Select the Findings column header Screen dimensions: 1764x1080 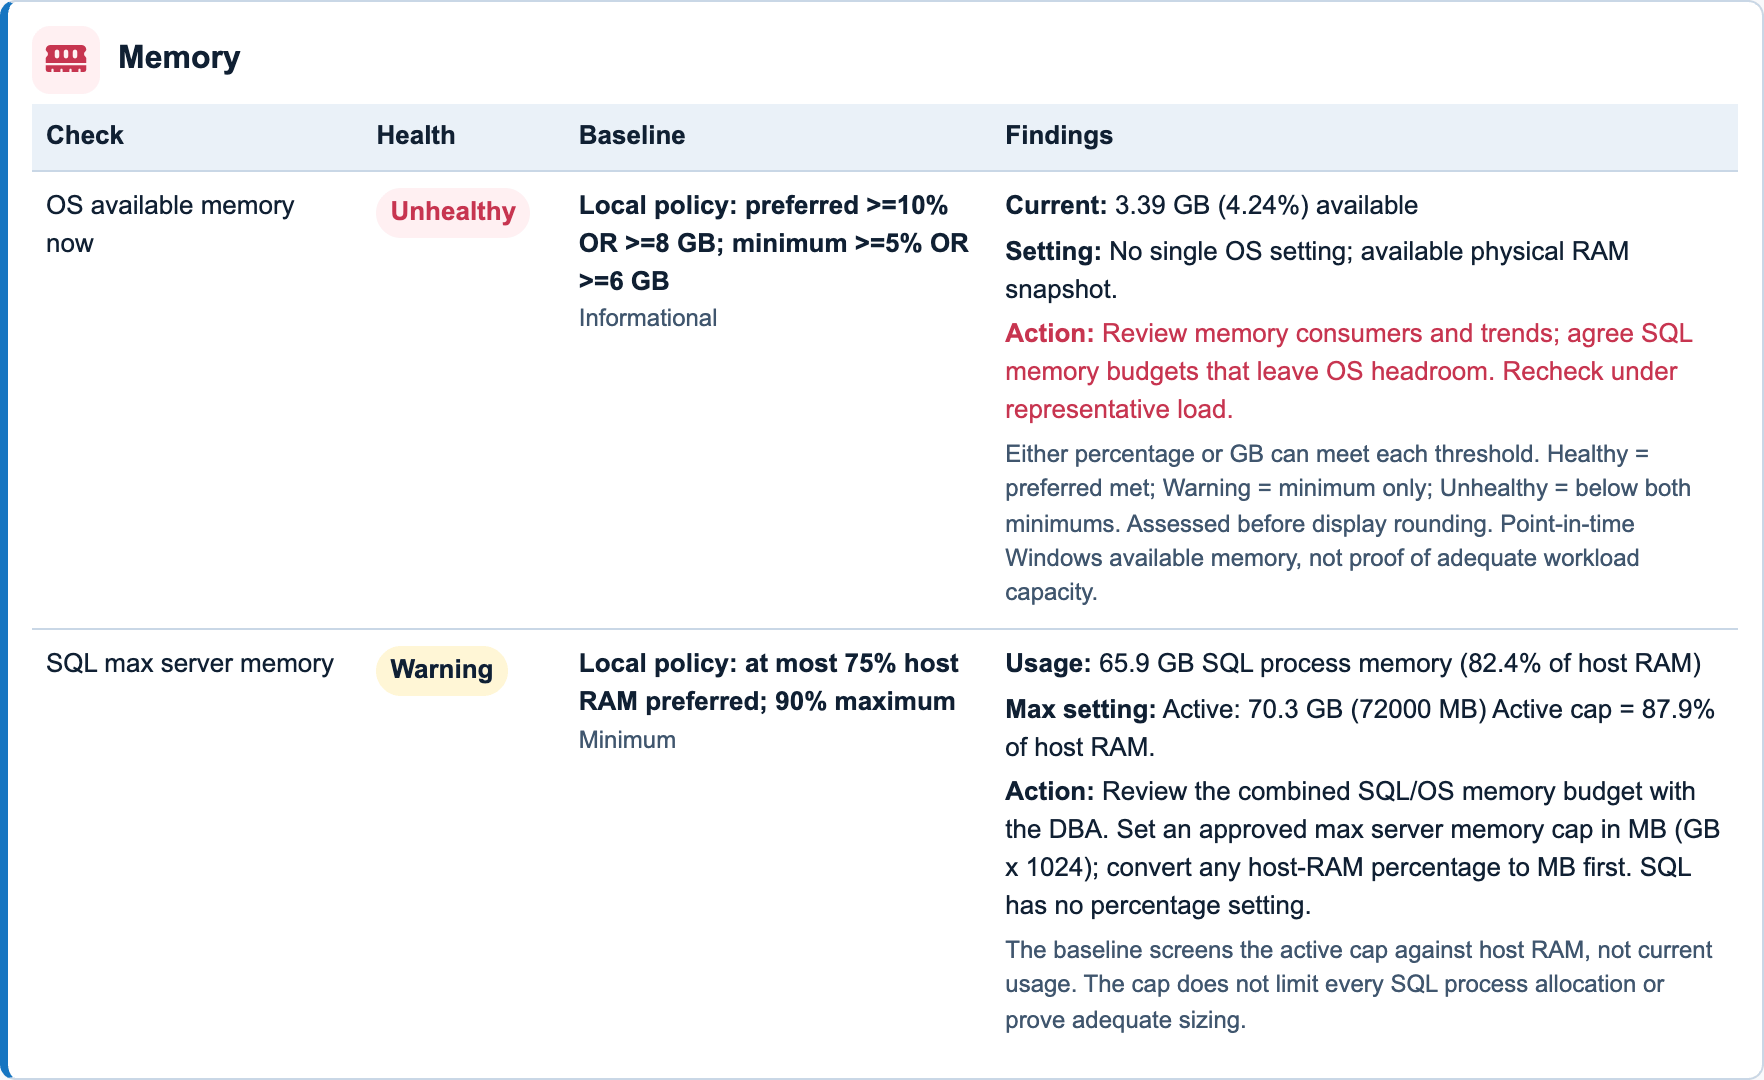(1059, 135)
